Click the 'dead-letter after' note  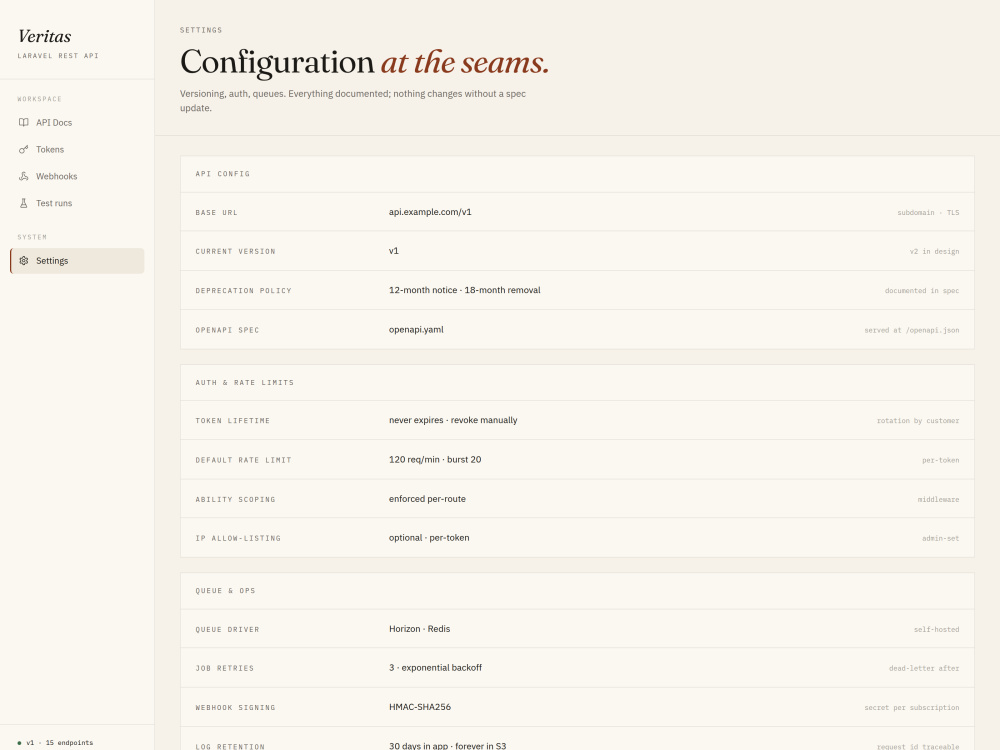point(924,668)
